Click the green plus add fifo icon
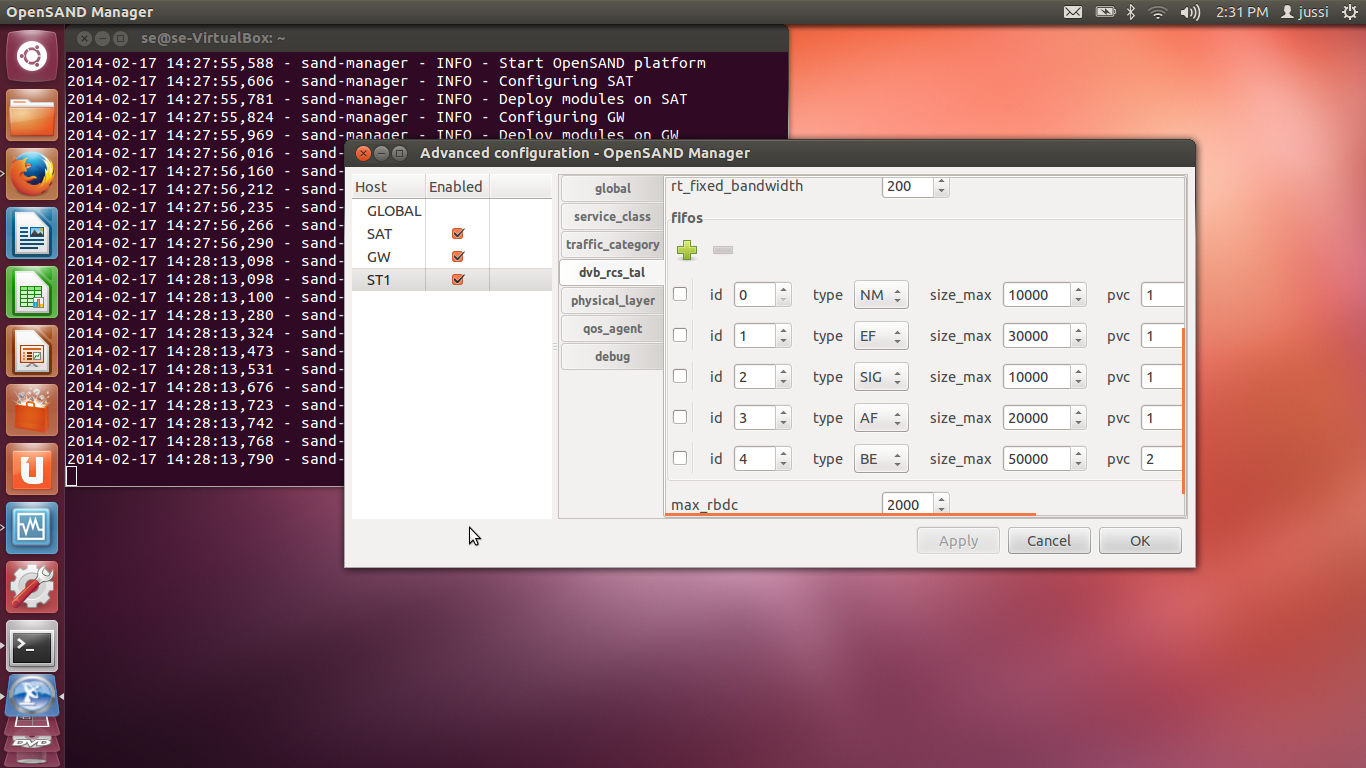 click(x=687, y=250)
